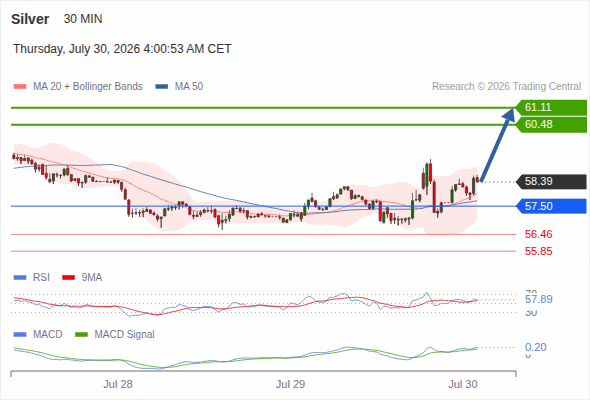The width and height of the screenshot is (590, 400).
Task: Click the RSI blue legend swatch
Action: [x=20, y=278]
